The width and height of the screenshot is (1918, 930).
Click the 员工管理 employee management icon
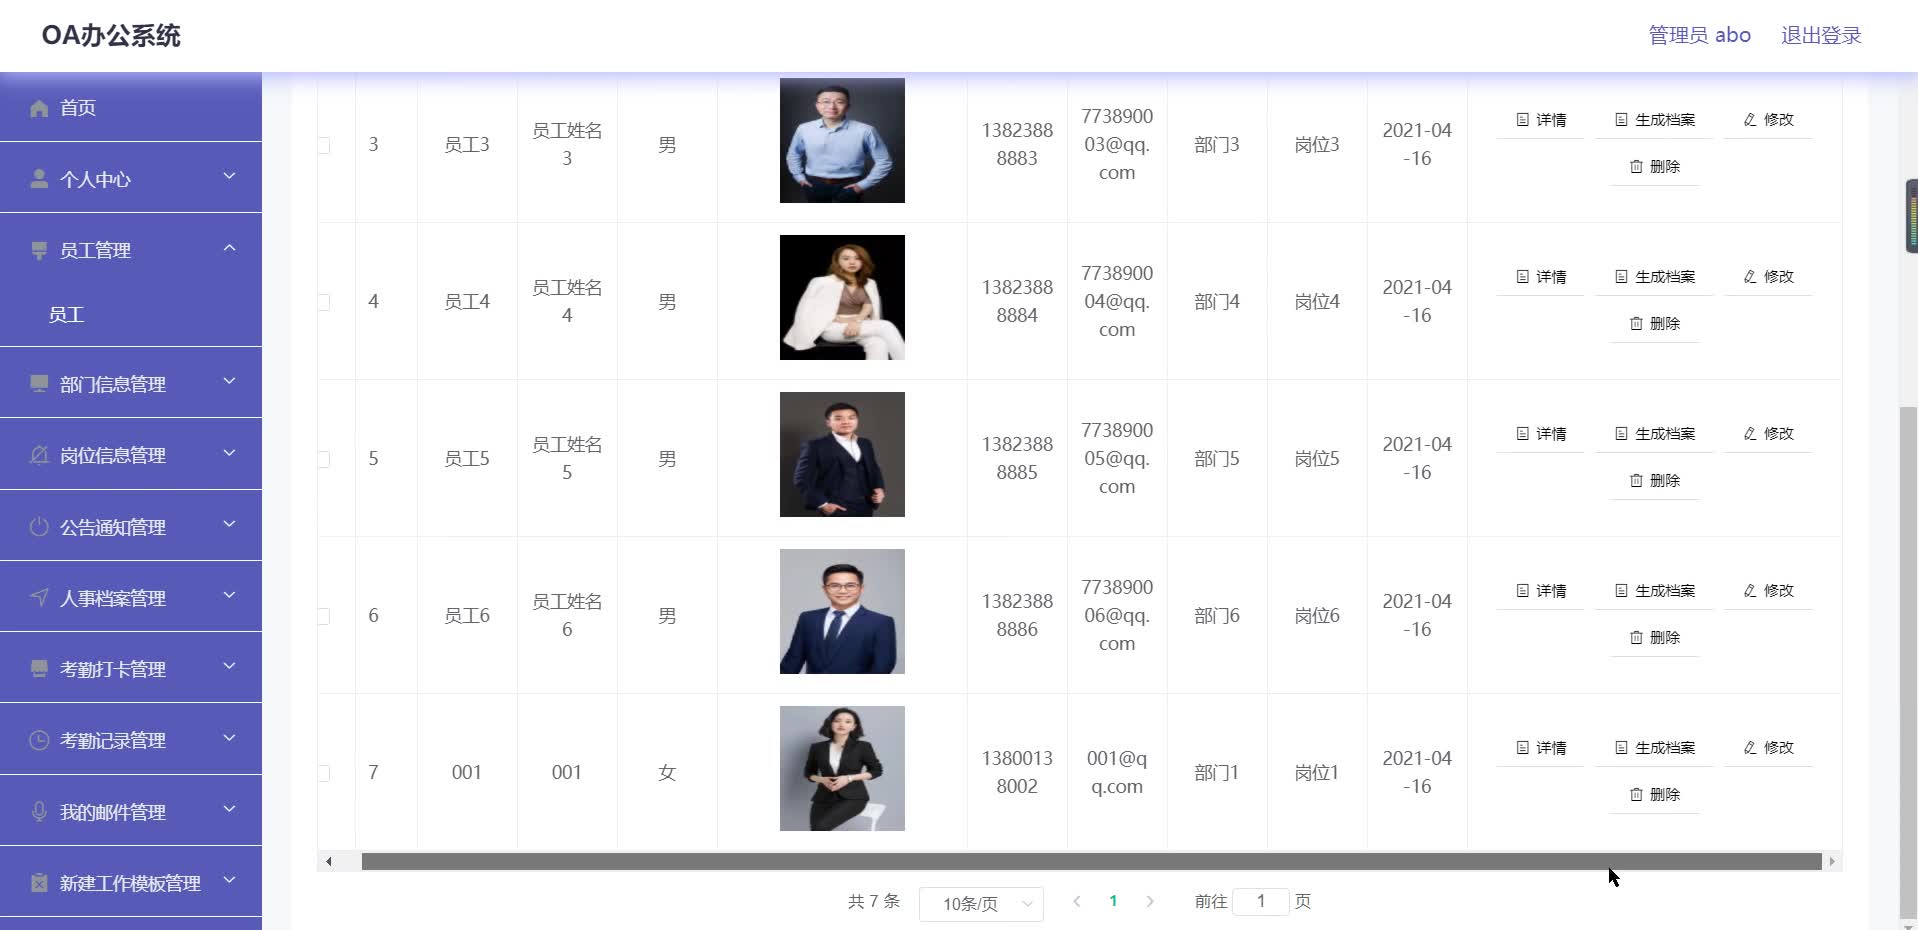point(38,250)
